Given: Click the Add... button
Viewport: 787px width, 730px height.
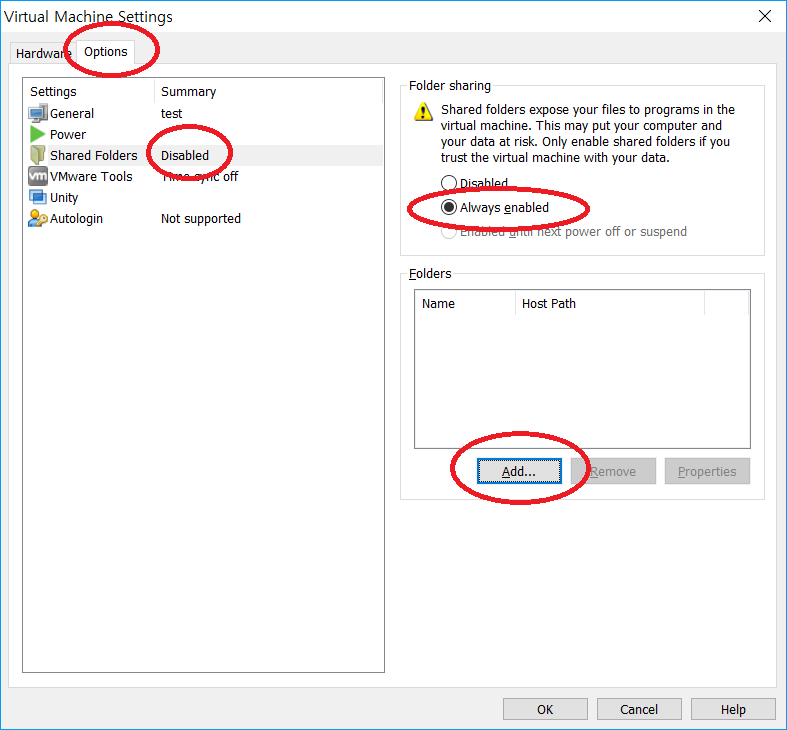Looking at the screenshot, I should 519,471.
